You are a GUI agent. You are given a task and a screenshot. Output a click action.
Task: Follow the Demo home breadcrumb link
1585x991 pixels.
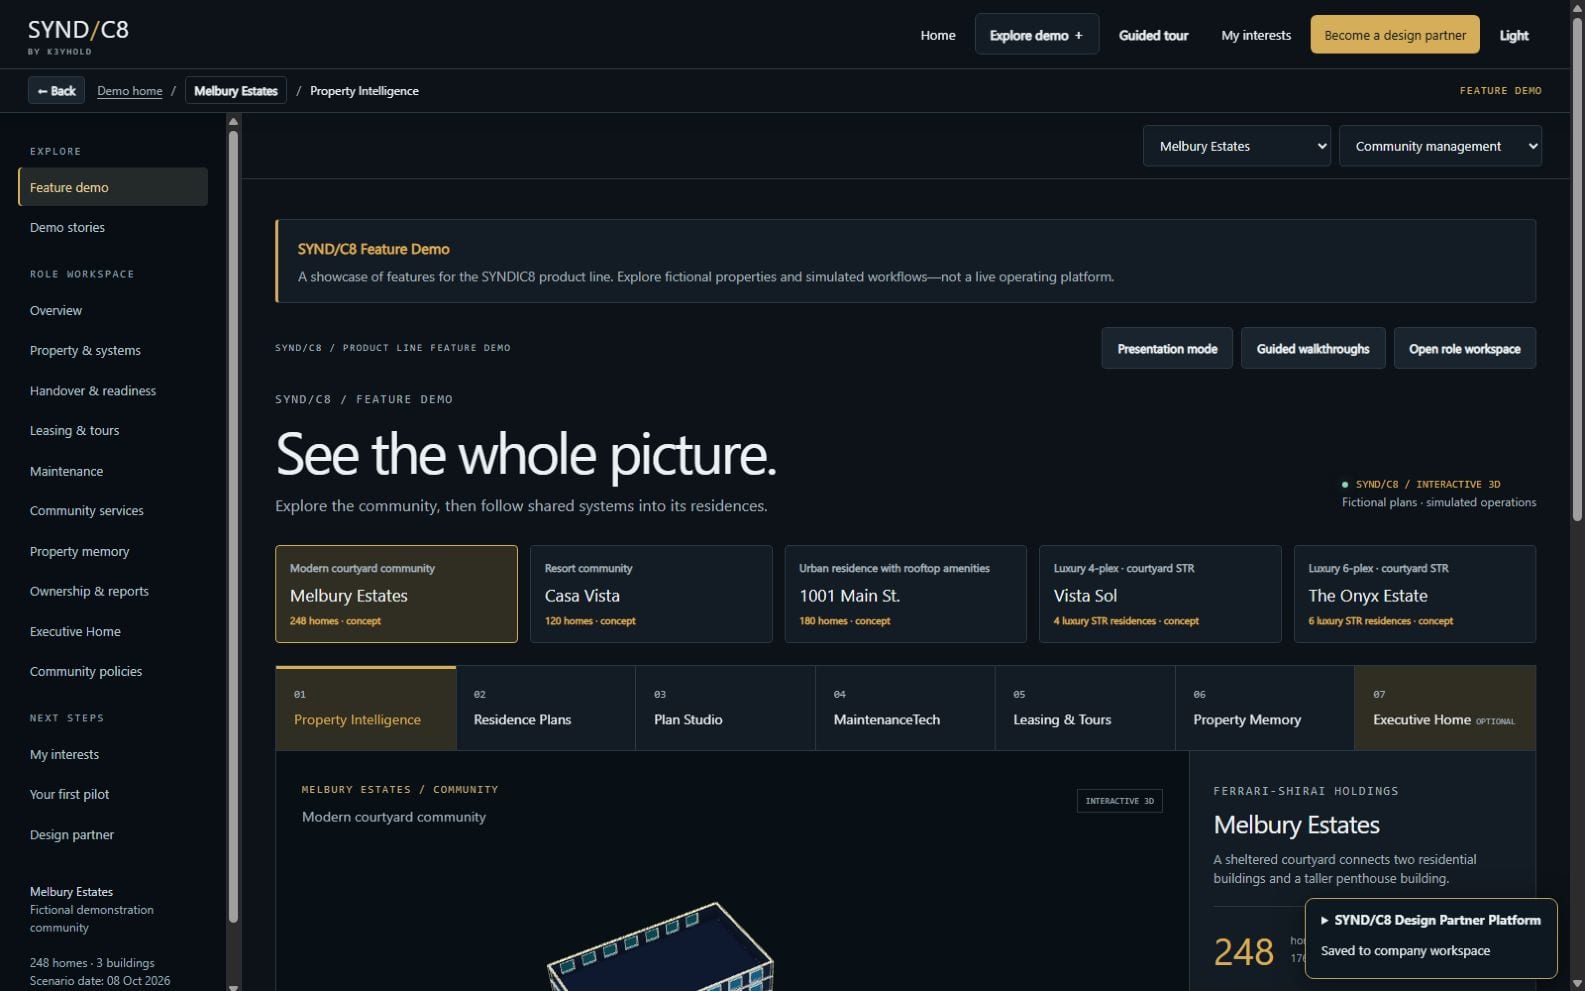(130, 91)
